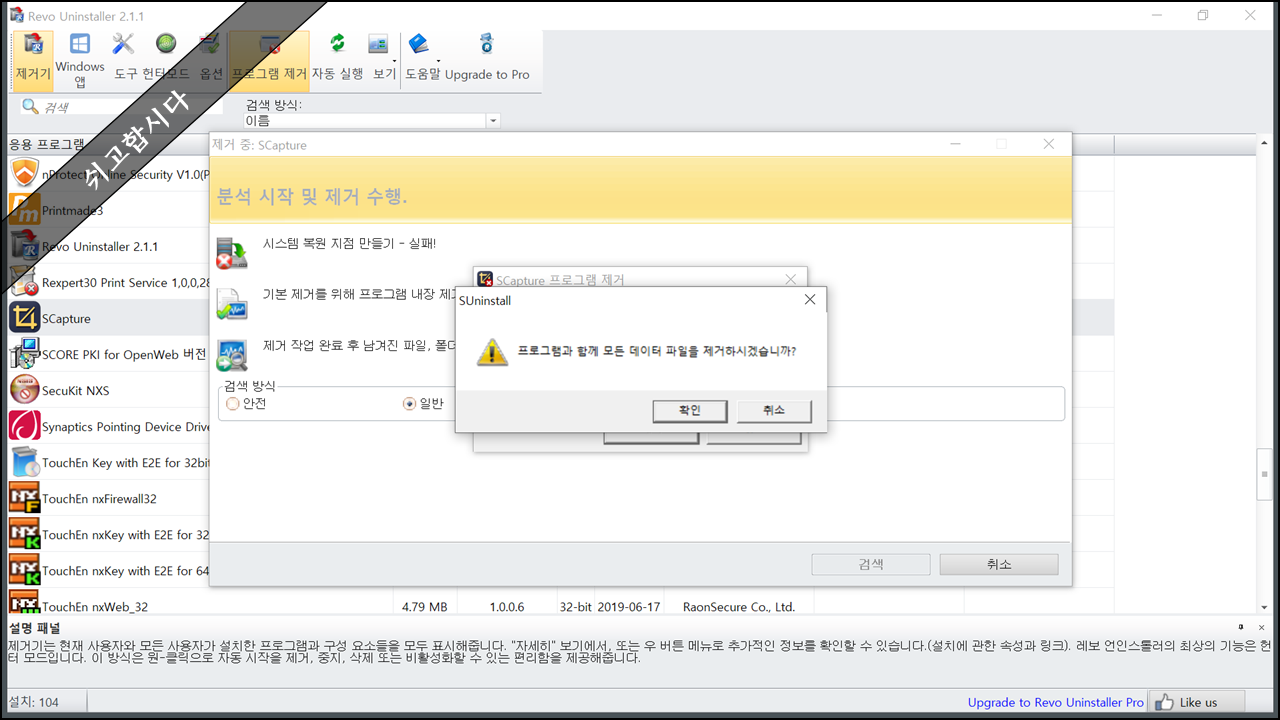Click the 4.79 MB size cell
1280x720 pixels.
[x=424, y=606]
